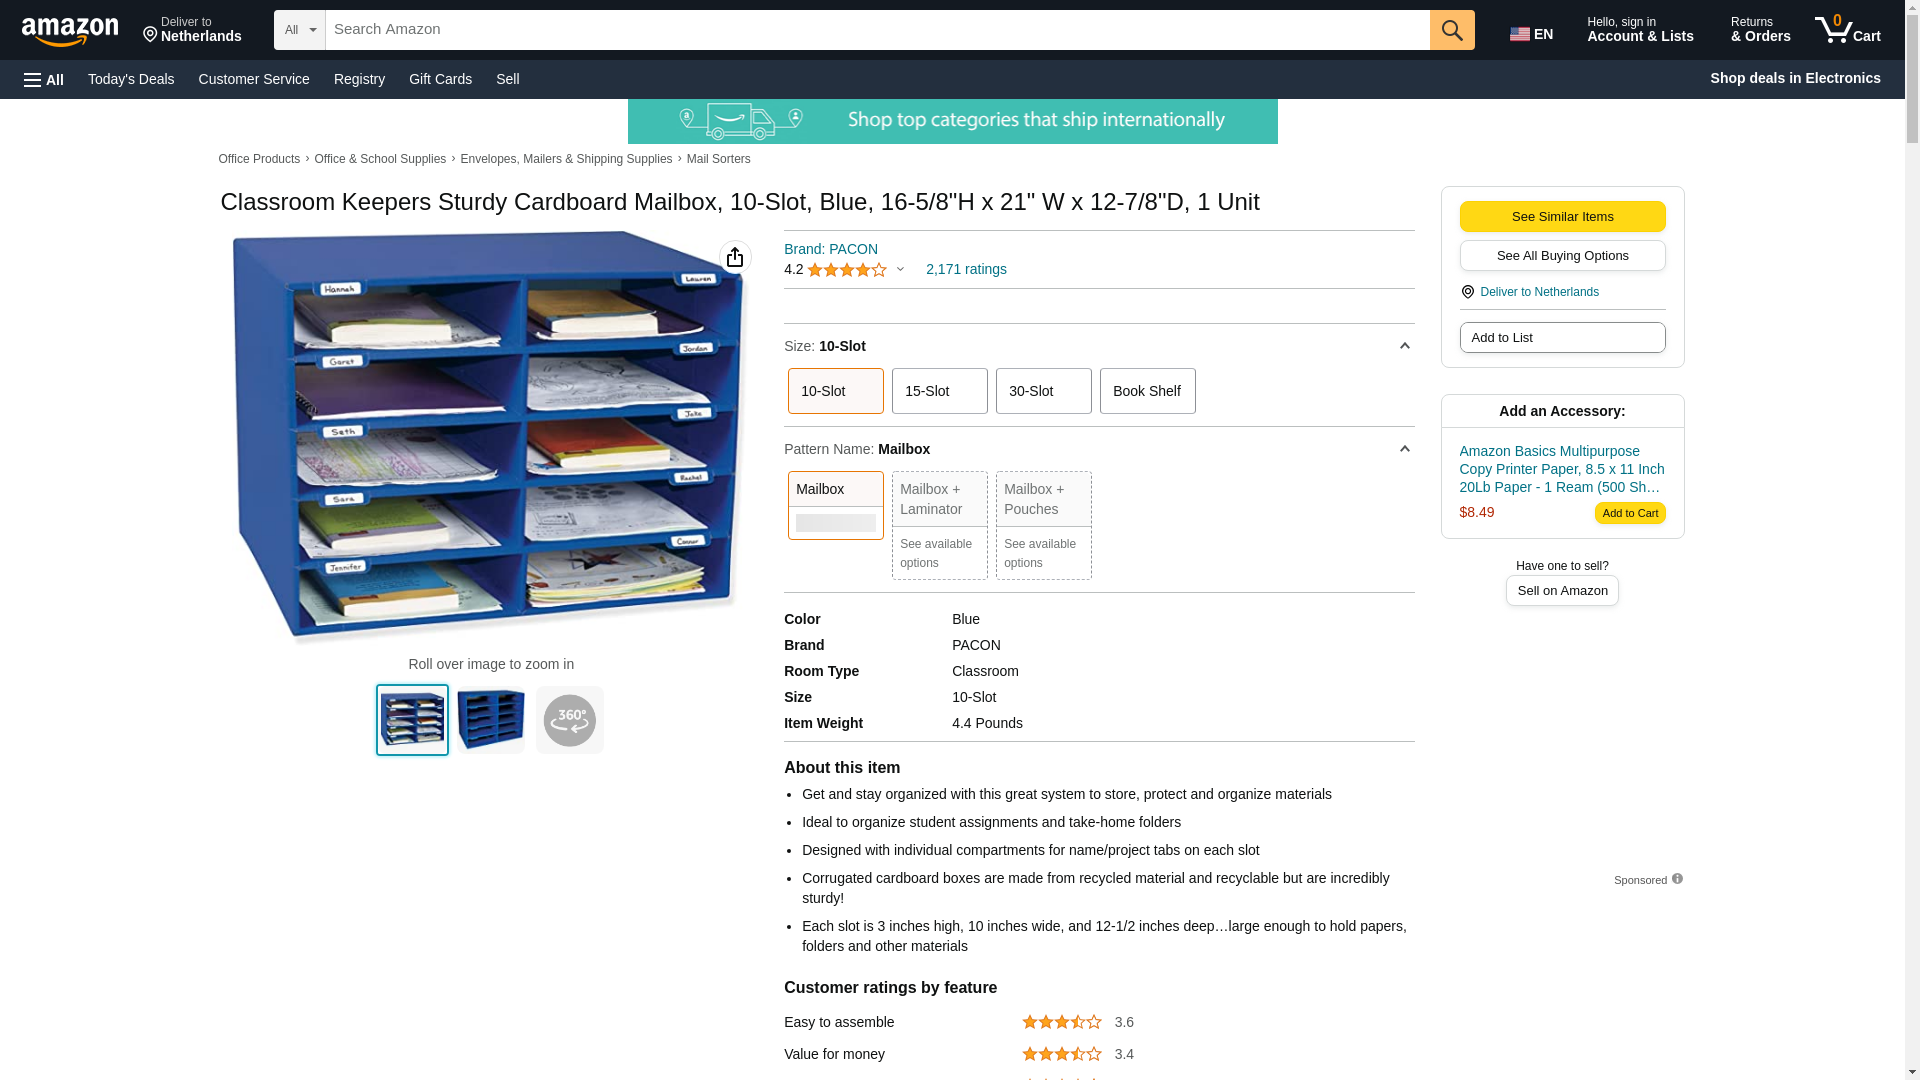Click the magnifying glass search button
This screenshot has width=1920, height=1080.
(1451, 30)
